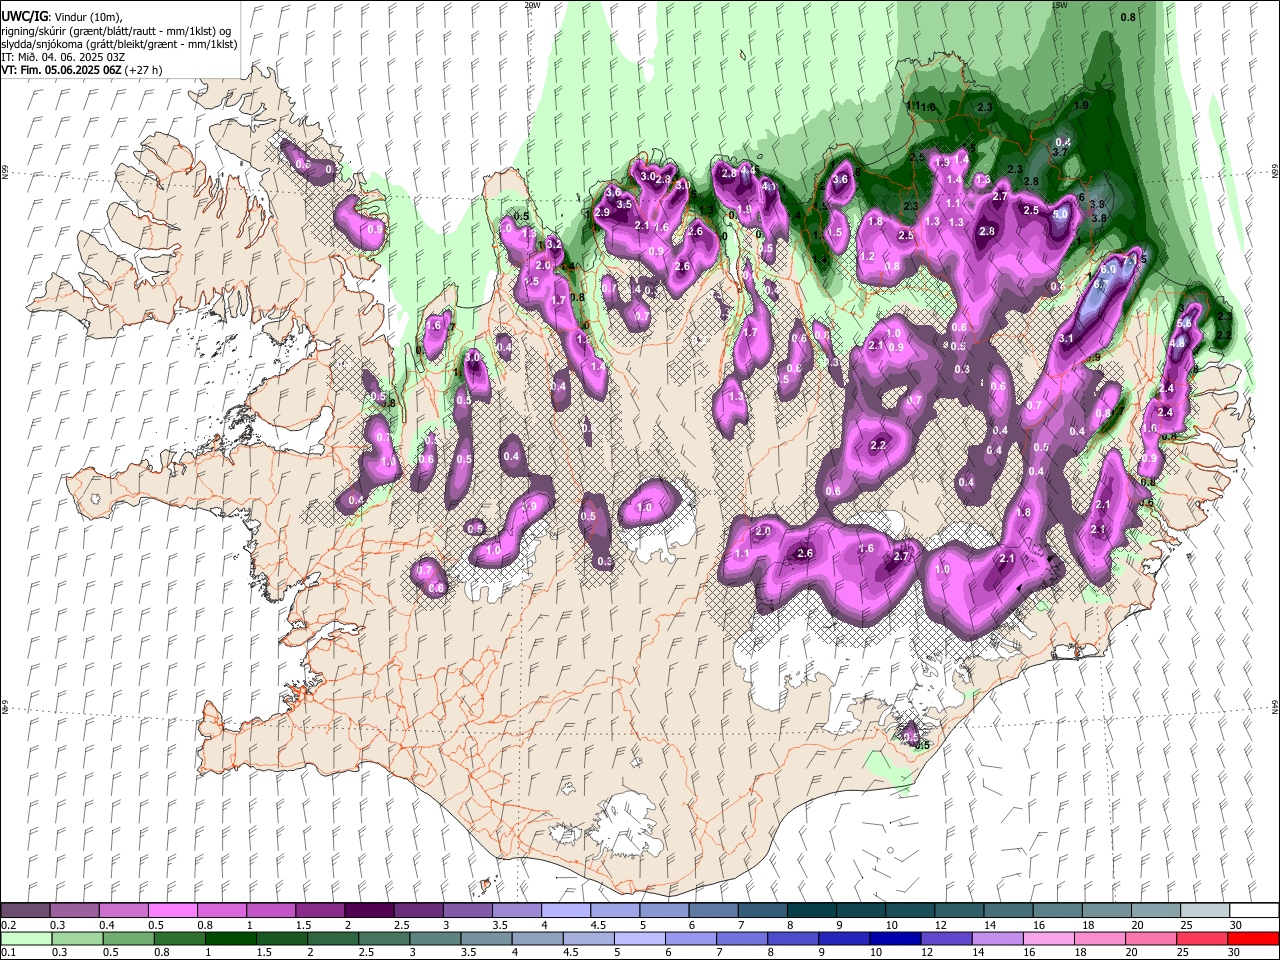Click the bold 'UWC/IG' title text

coord(24,16)
